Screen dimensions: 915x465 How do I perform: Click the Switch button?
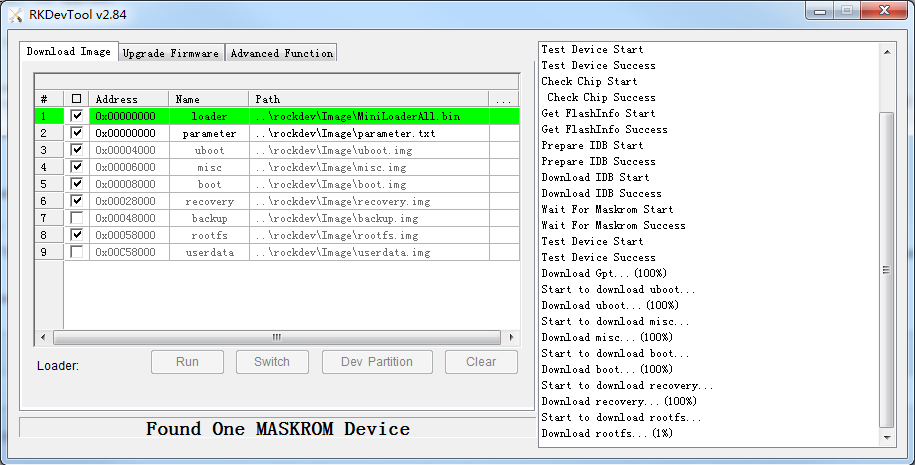click(x=272, y=362)
